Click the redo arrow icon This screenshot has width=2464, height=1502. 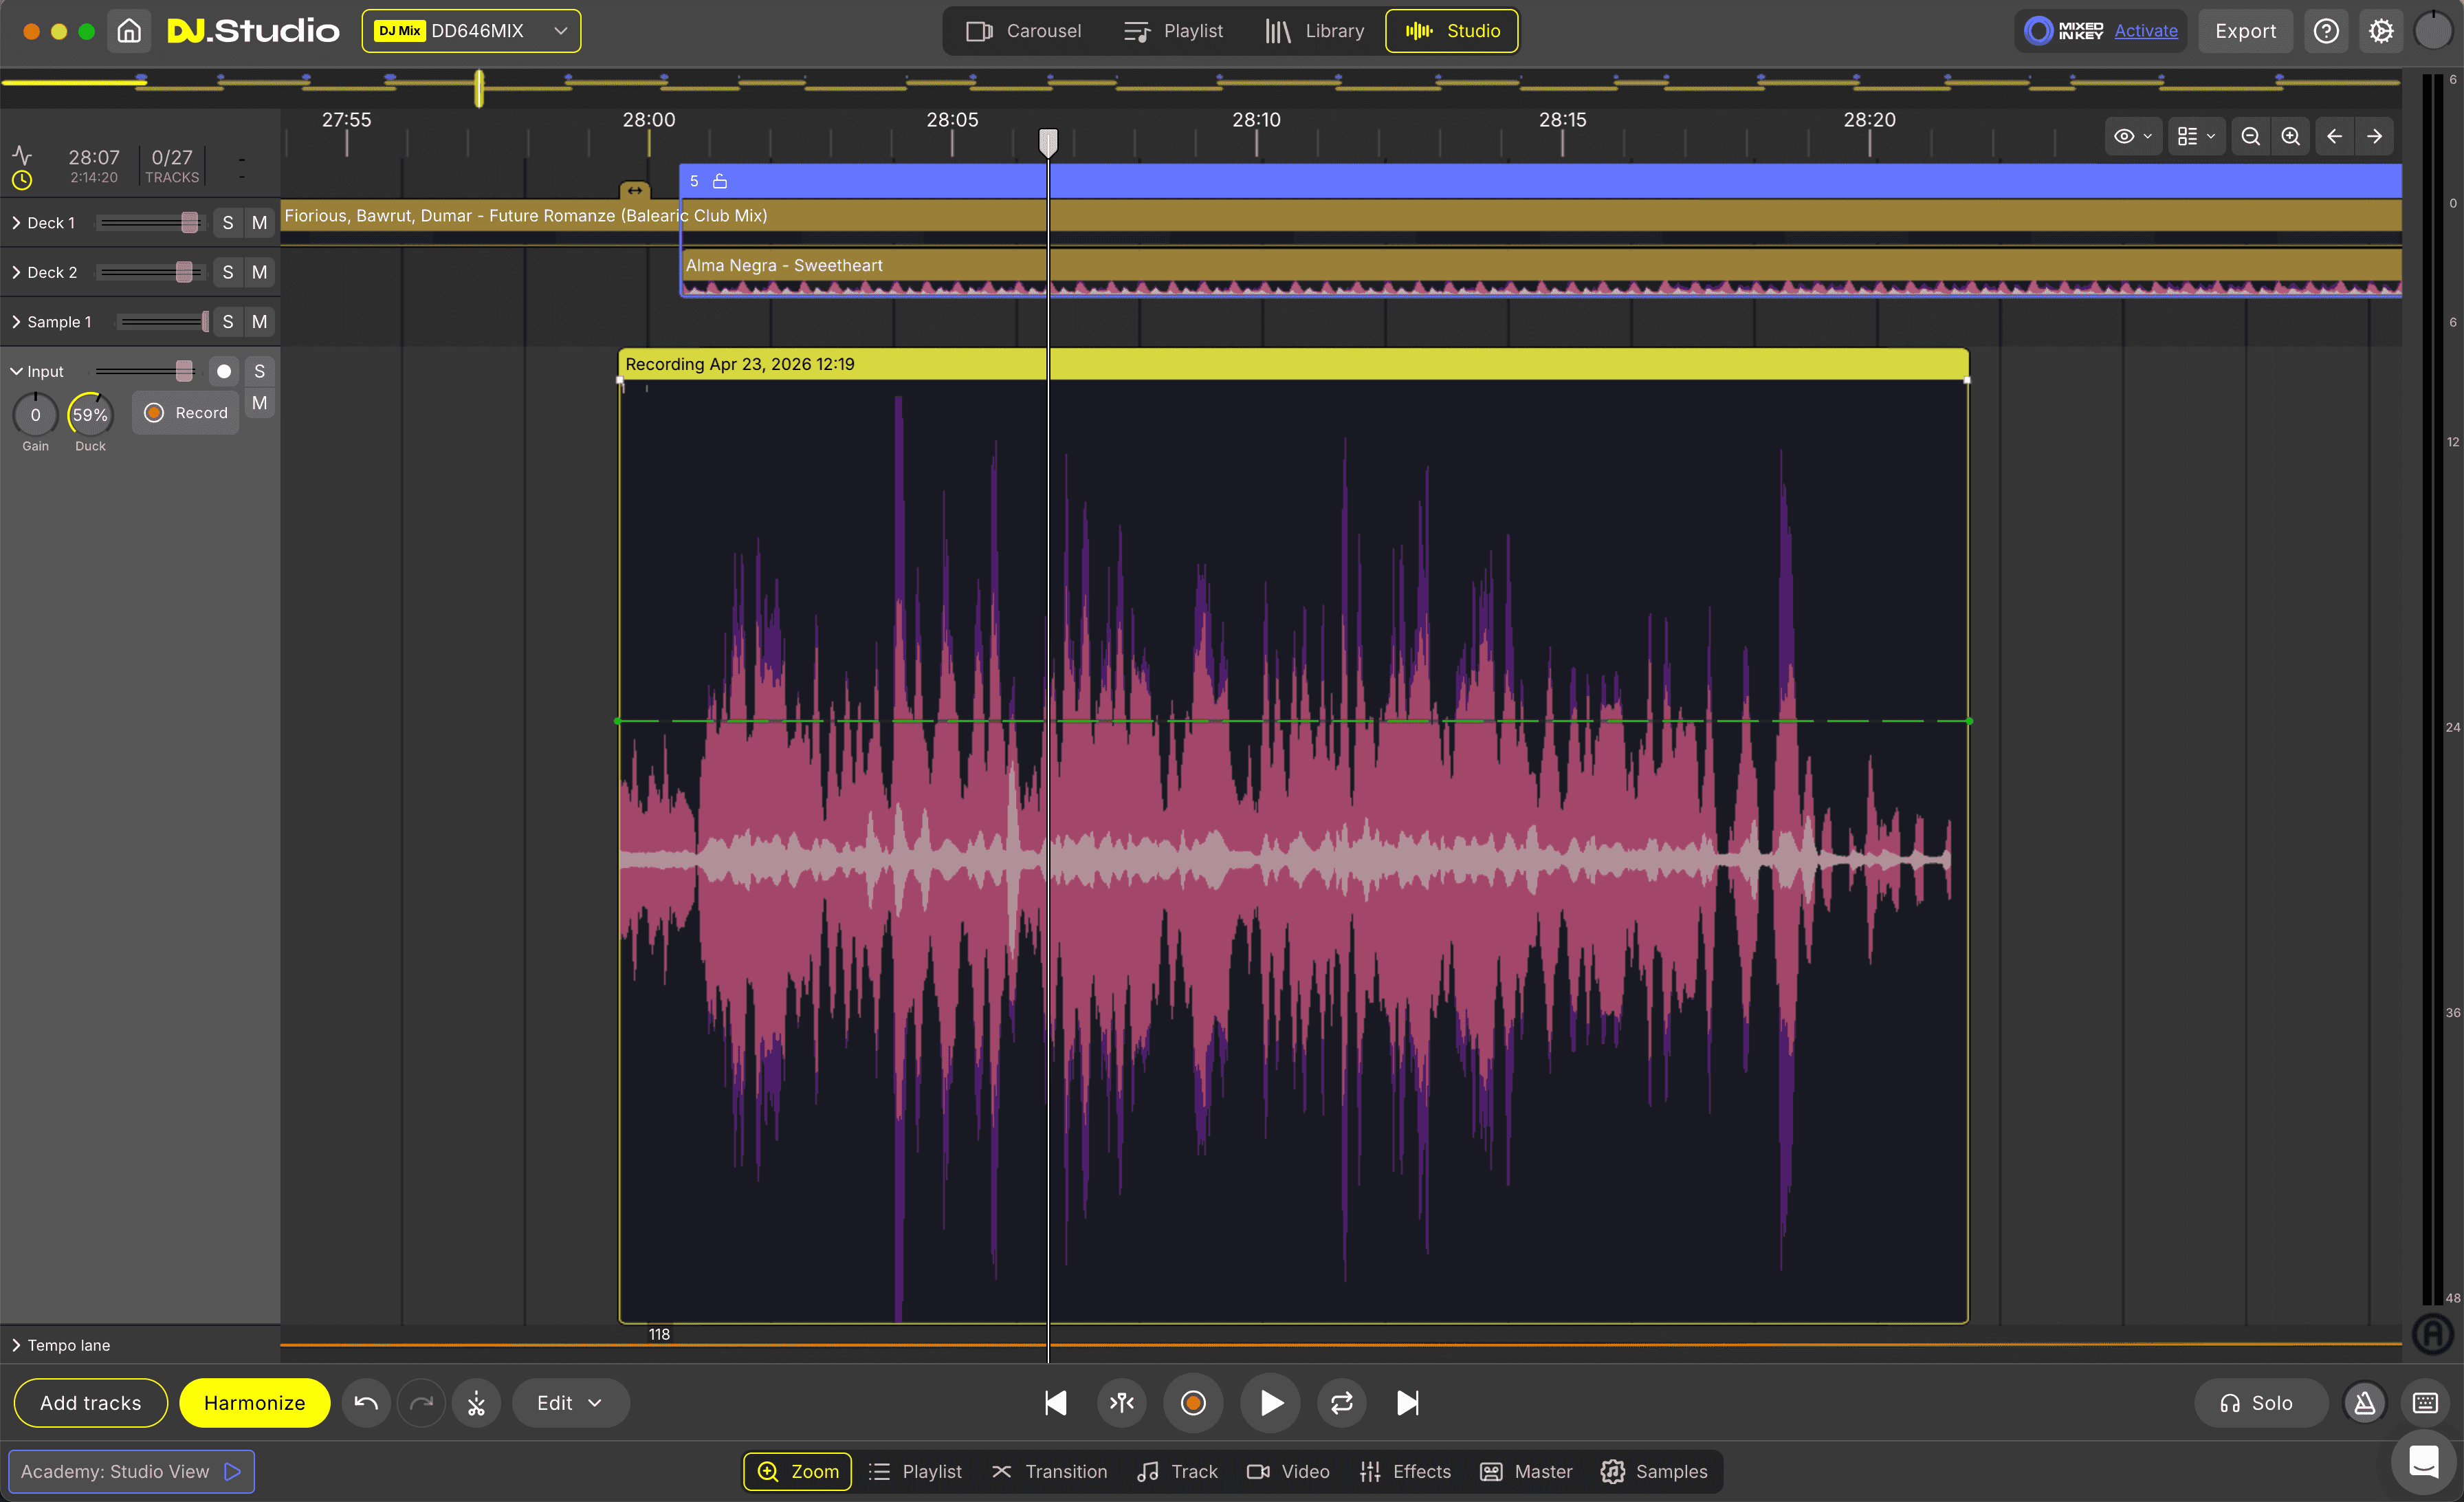[x=421, y=1403]
